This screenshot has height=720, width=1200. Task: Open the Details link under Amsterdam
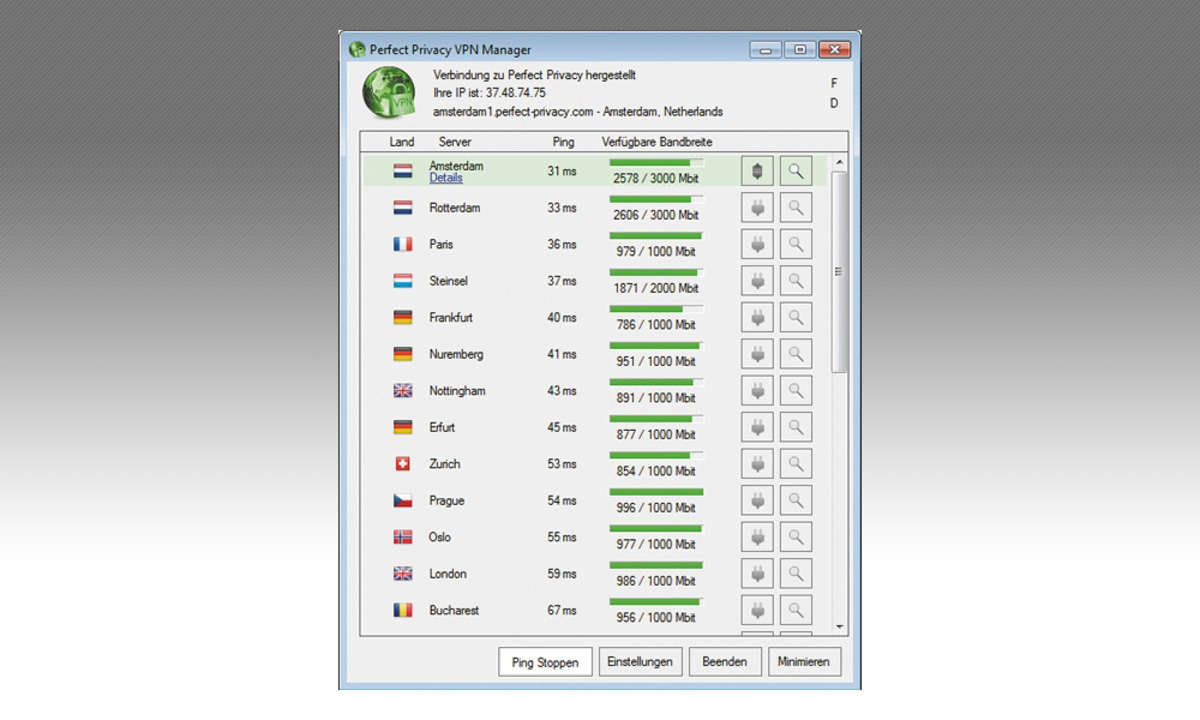446,178
